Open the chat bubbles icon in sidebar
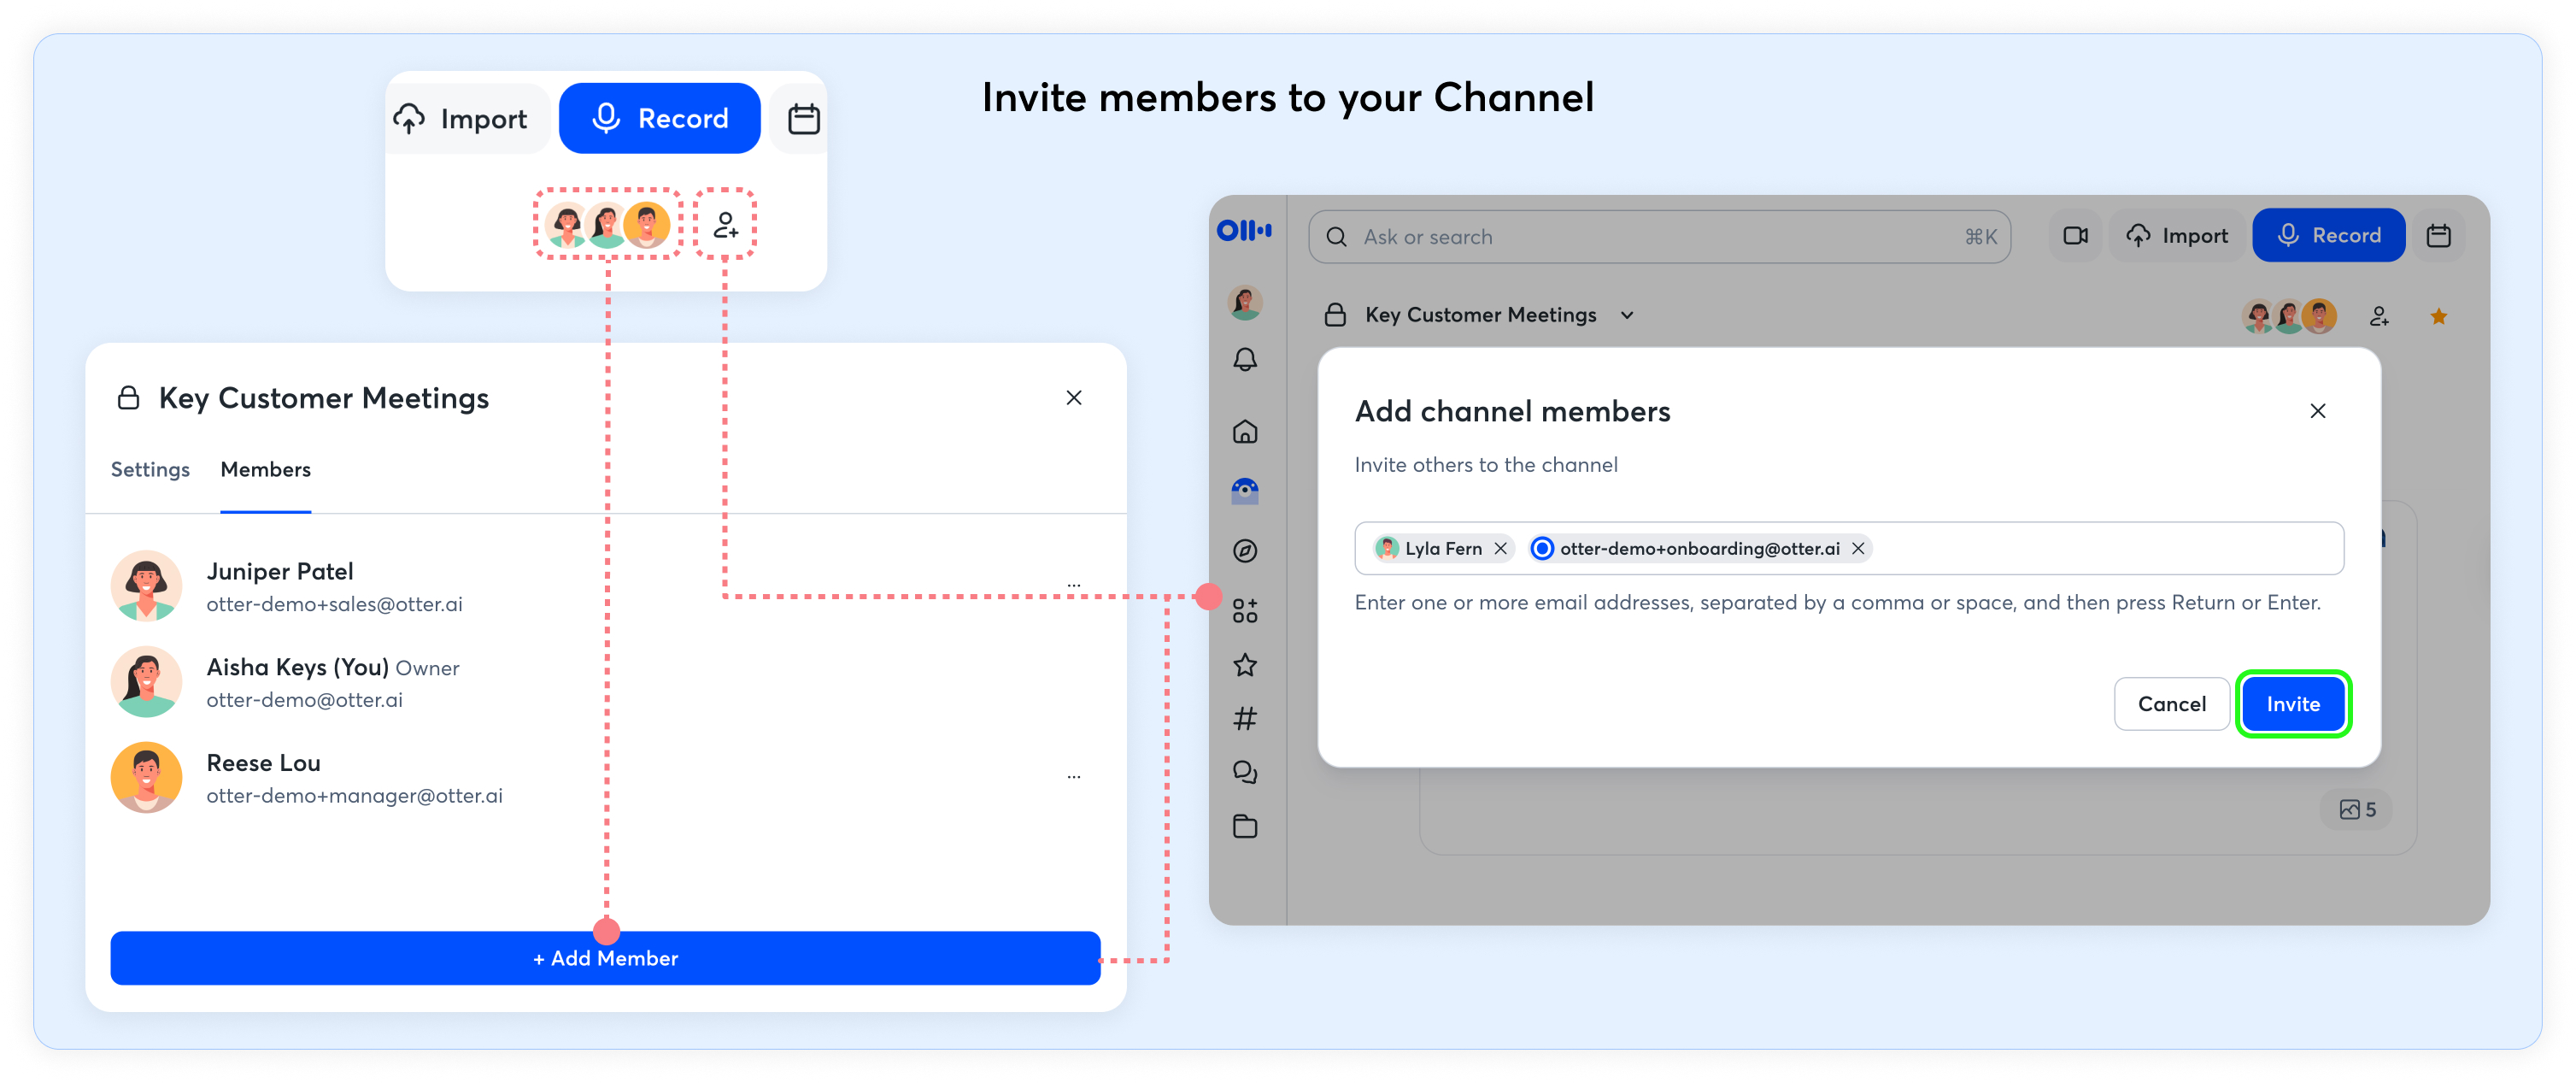This screenshot has height=1083, width=2576. point(1244,772)
